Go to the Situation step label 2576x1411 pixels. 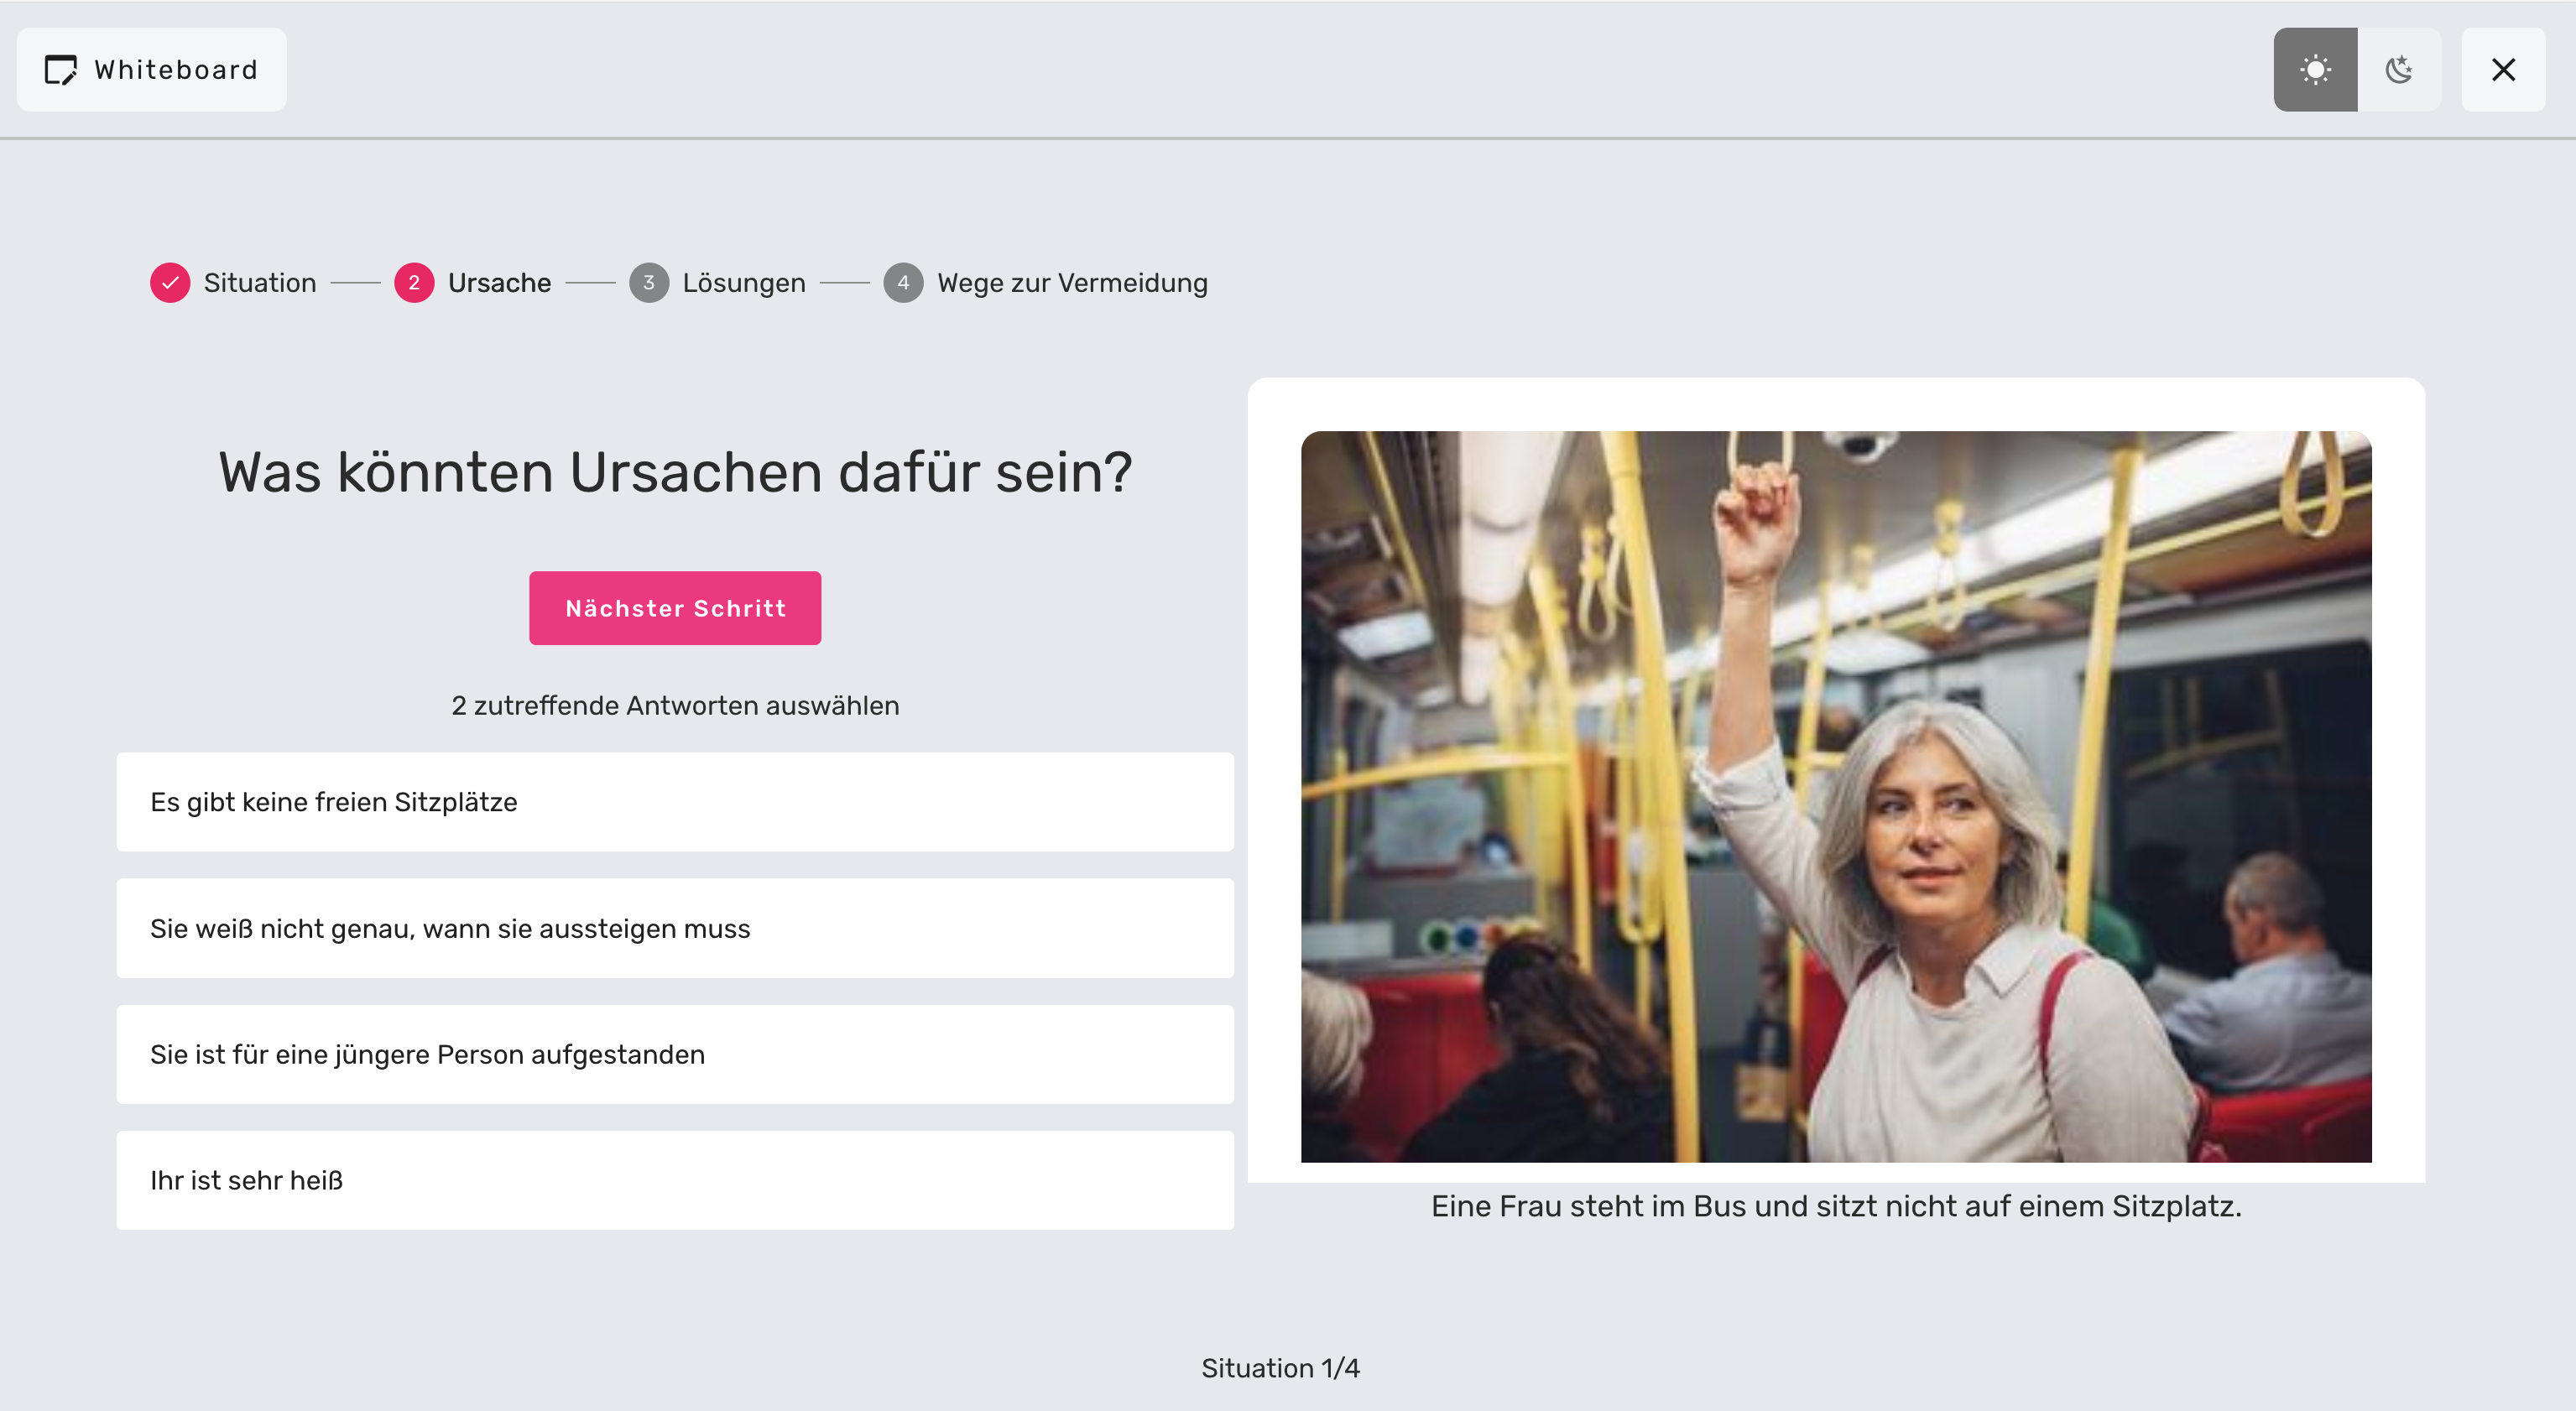point(260,283)
